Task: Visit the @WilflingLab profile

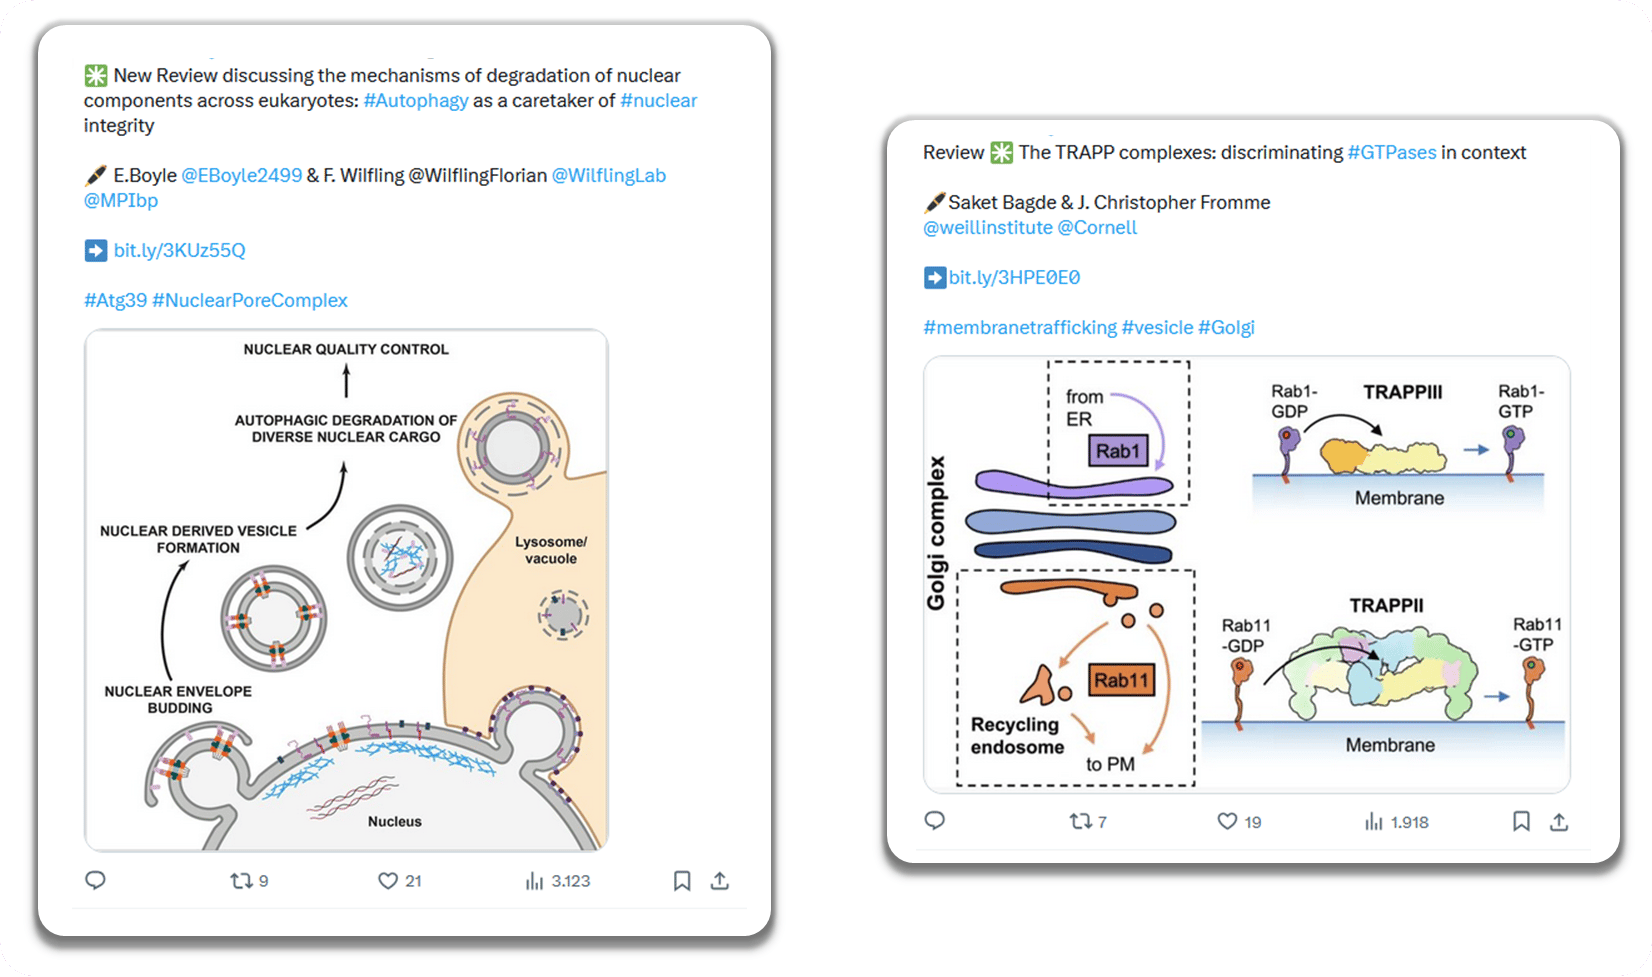Action: [x=608, y=175]
